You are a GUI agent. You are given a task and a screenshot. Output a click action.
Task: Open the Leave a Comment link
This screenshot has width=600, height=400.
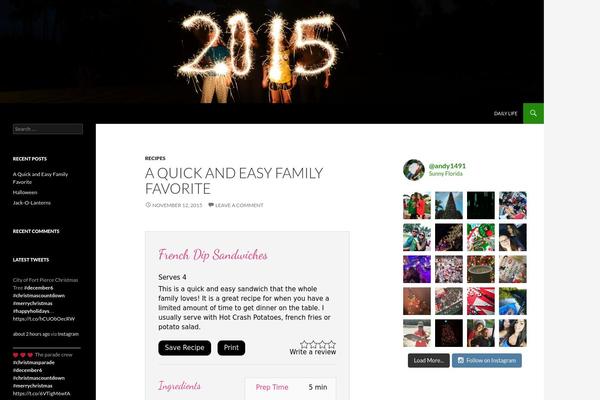tap(239, 205)
